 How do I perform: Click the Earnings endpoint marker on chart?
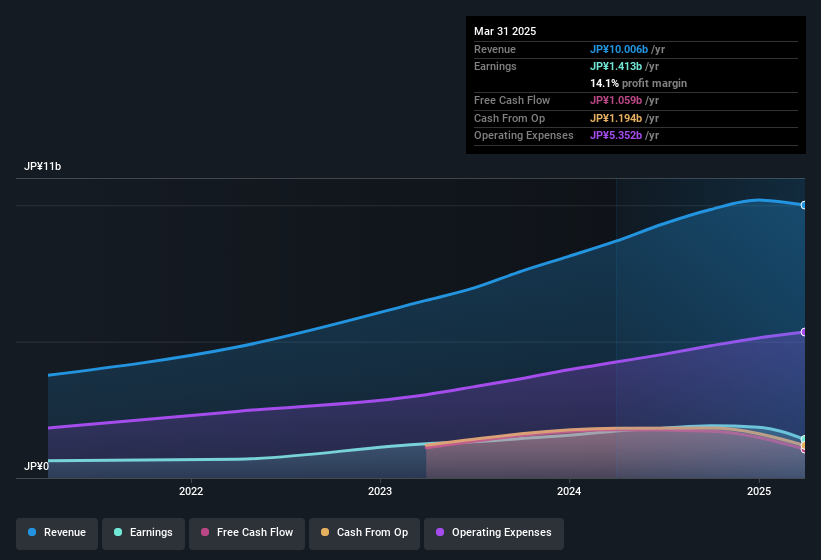pyautogui.click(x=804, y=439)
